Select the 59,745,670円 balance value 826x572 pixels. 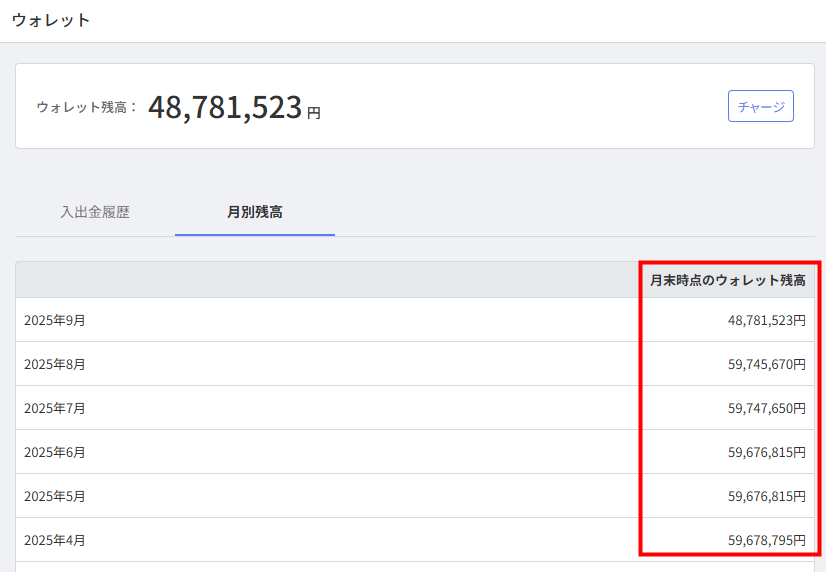pos(766,365)
